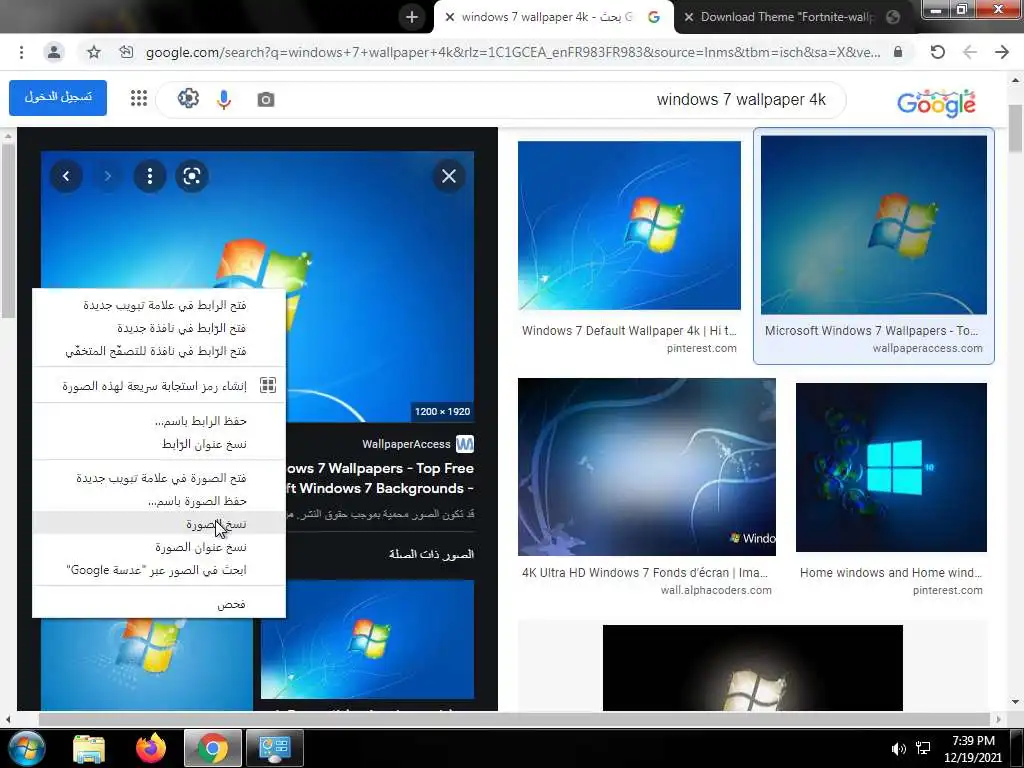Open the Windows Start menu
The height and width of the screenshot is (768, 1024).
[25, 748]
